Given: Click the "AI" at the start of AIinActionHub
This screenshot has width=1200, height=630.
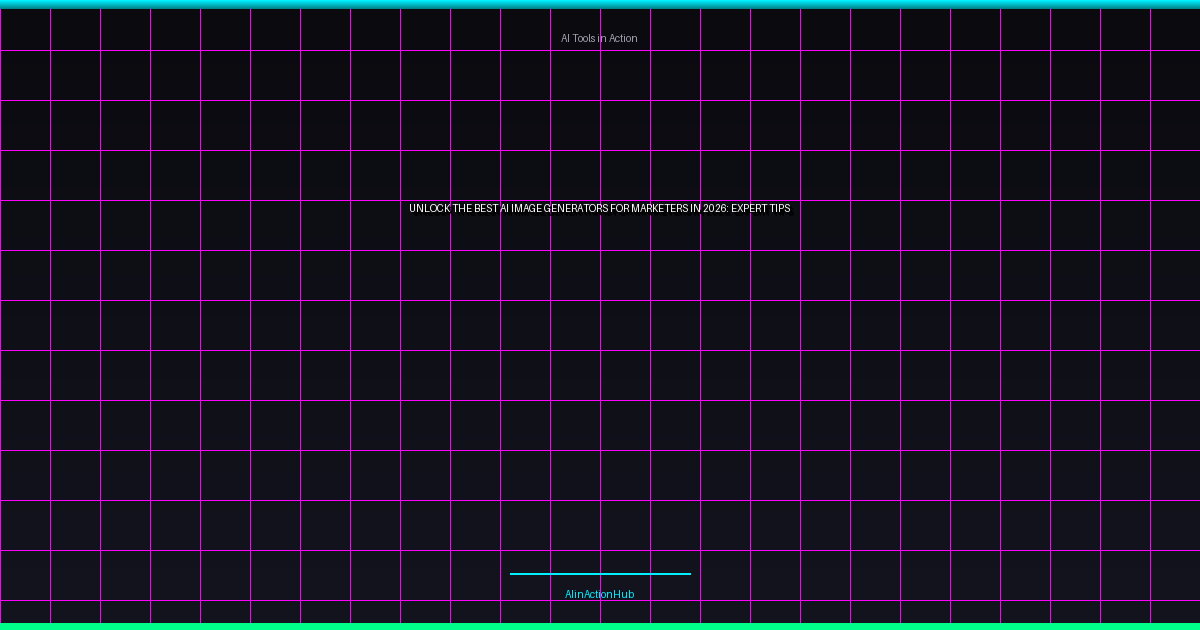Looking at the screenshot, I should 568,594.
